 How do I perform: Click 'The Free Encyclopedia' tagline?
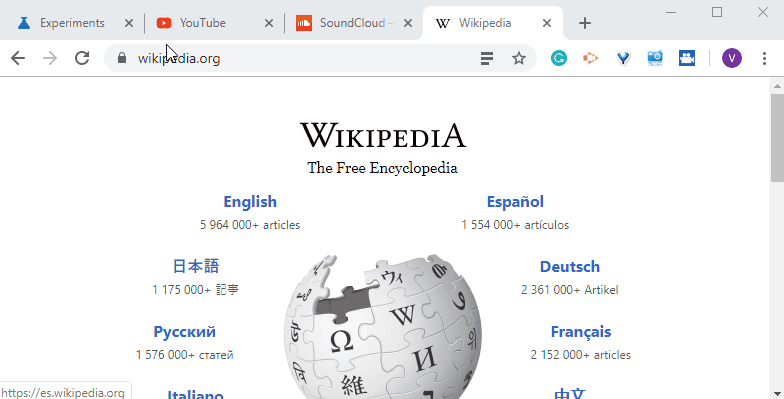click(x=382, y=168)
